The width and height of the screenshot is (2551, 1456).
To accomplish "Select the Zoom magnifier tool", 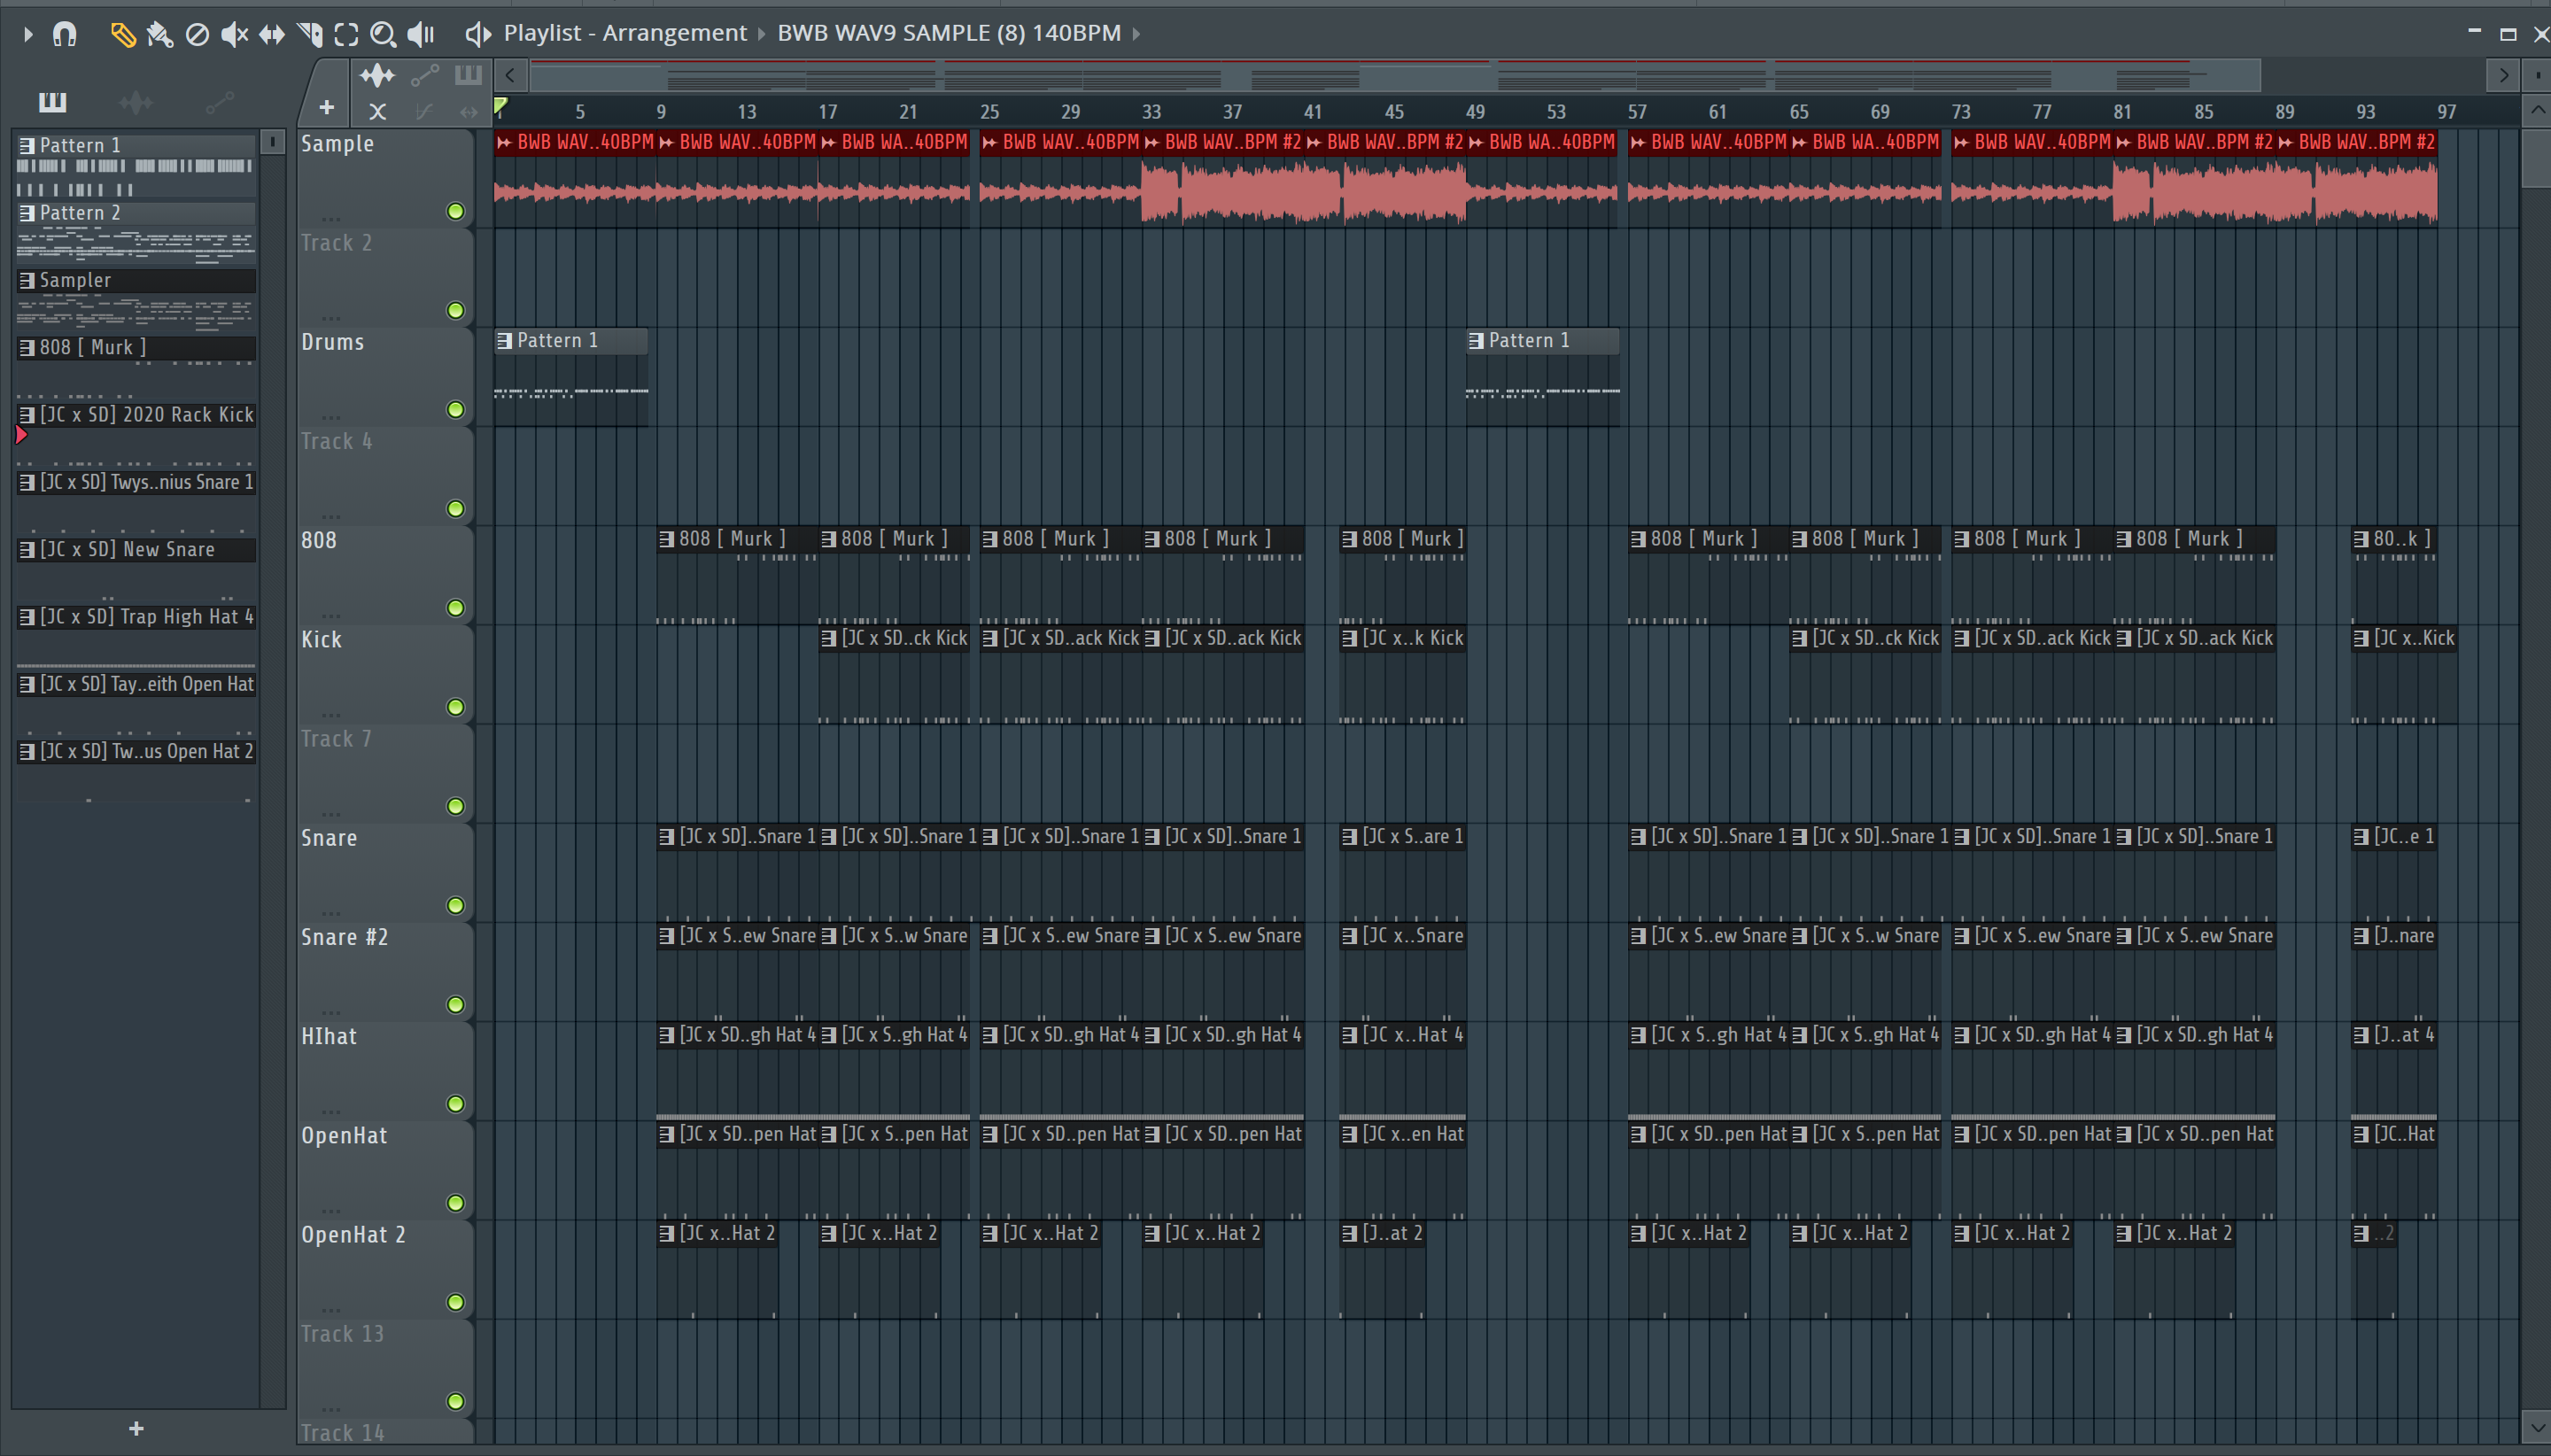I will point(383,35).
